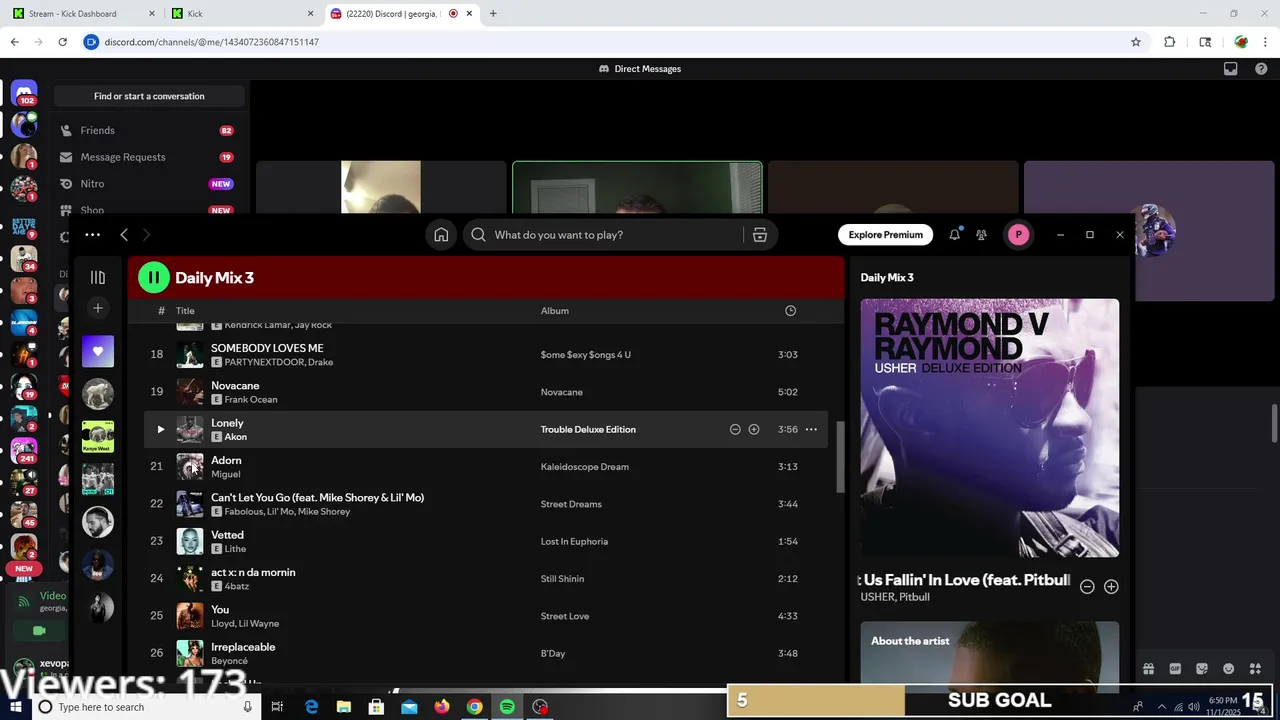
Task: Open Discord Friends tab
Action: pyautogui.click(x=150, y=130)
